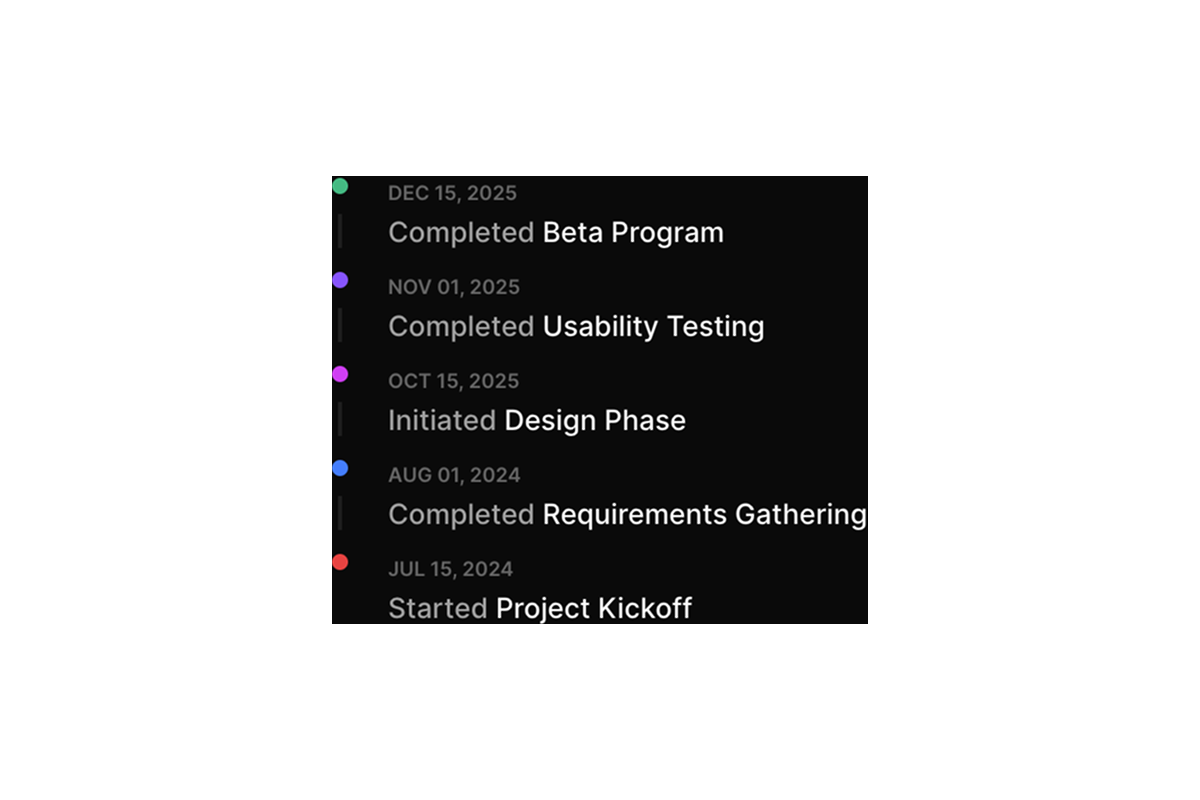
Task: Click the Completed status before Usability Testing
Action: click(x=461, y=326)
